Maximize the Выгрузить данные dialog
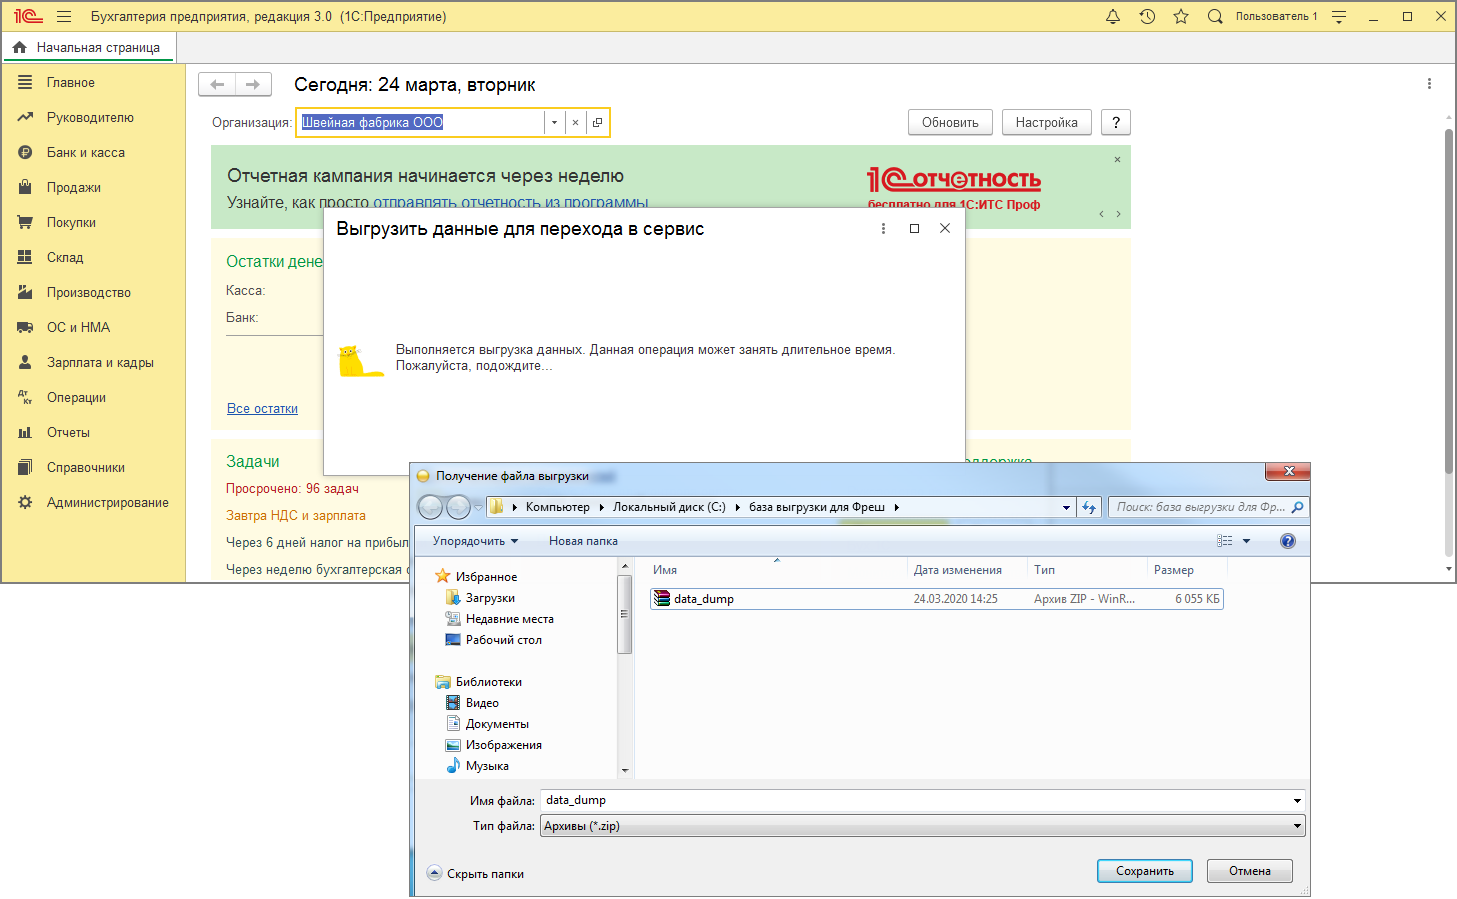The height and width of the screenshot is (899, 1457). 914,228
